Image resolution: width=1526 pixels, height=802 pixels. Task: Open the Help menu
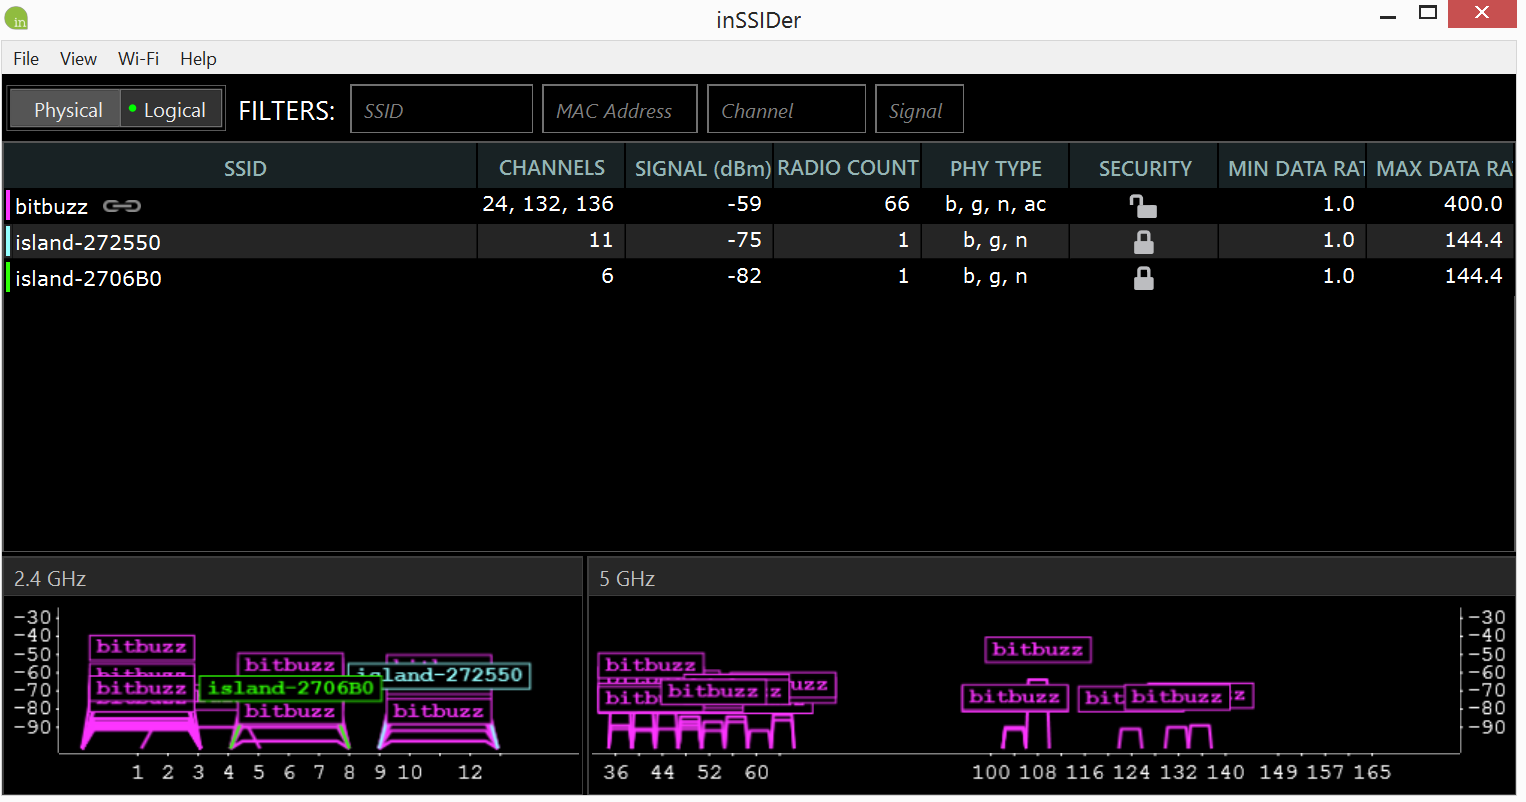(198, 58)
